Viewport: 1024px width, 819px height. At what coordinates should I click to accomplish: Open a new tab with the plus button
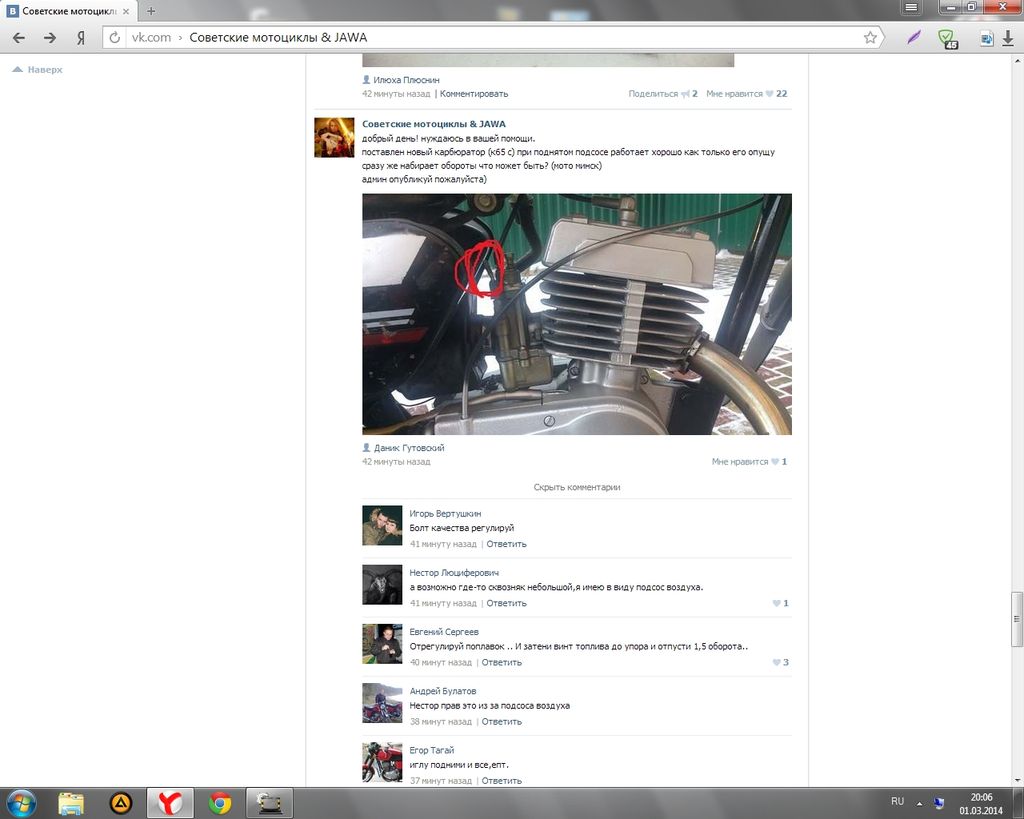151,10
